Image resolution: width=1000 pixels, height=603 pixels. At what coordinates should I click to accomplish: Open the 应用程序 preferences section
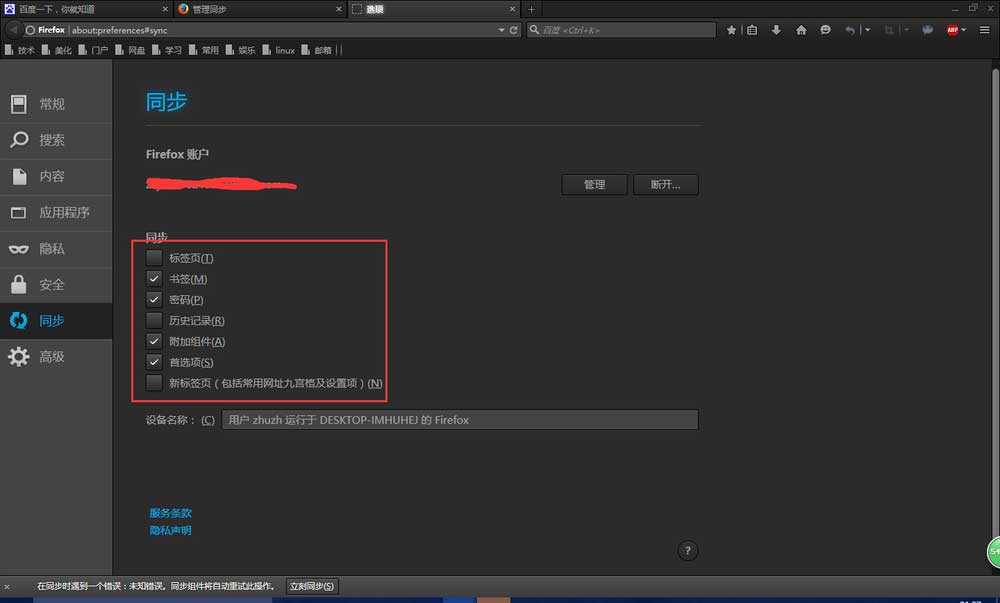tap(56, 212)
